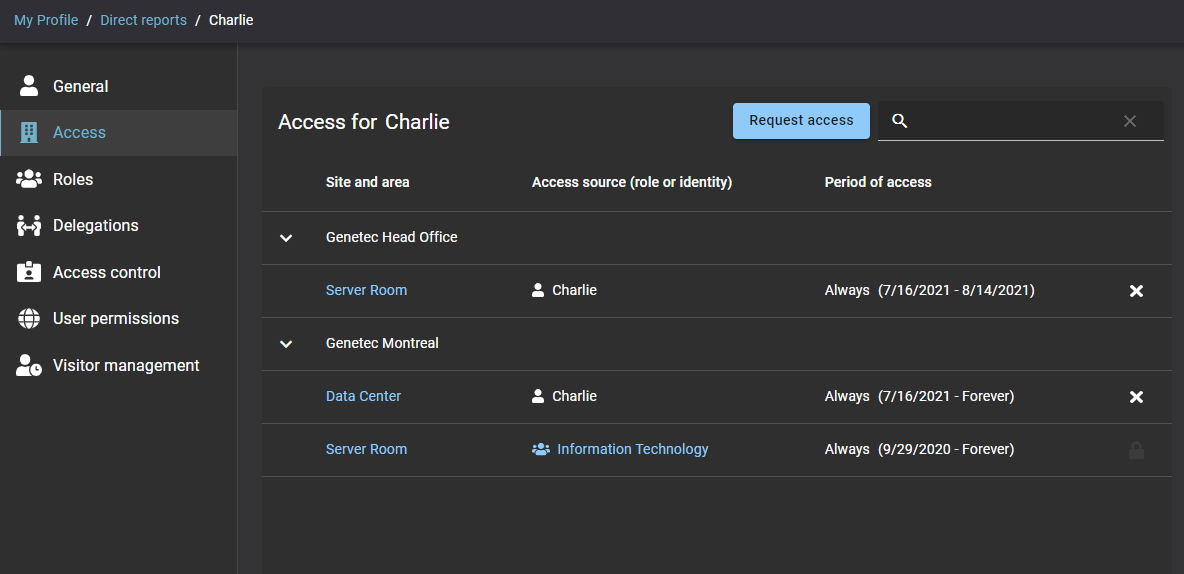Clear the search field with X icon
The height and width of the screenshot is (574, 1184).
click(1130, 121)
